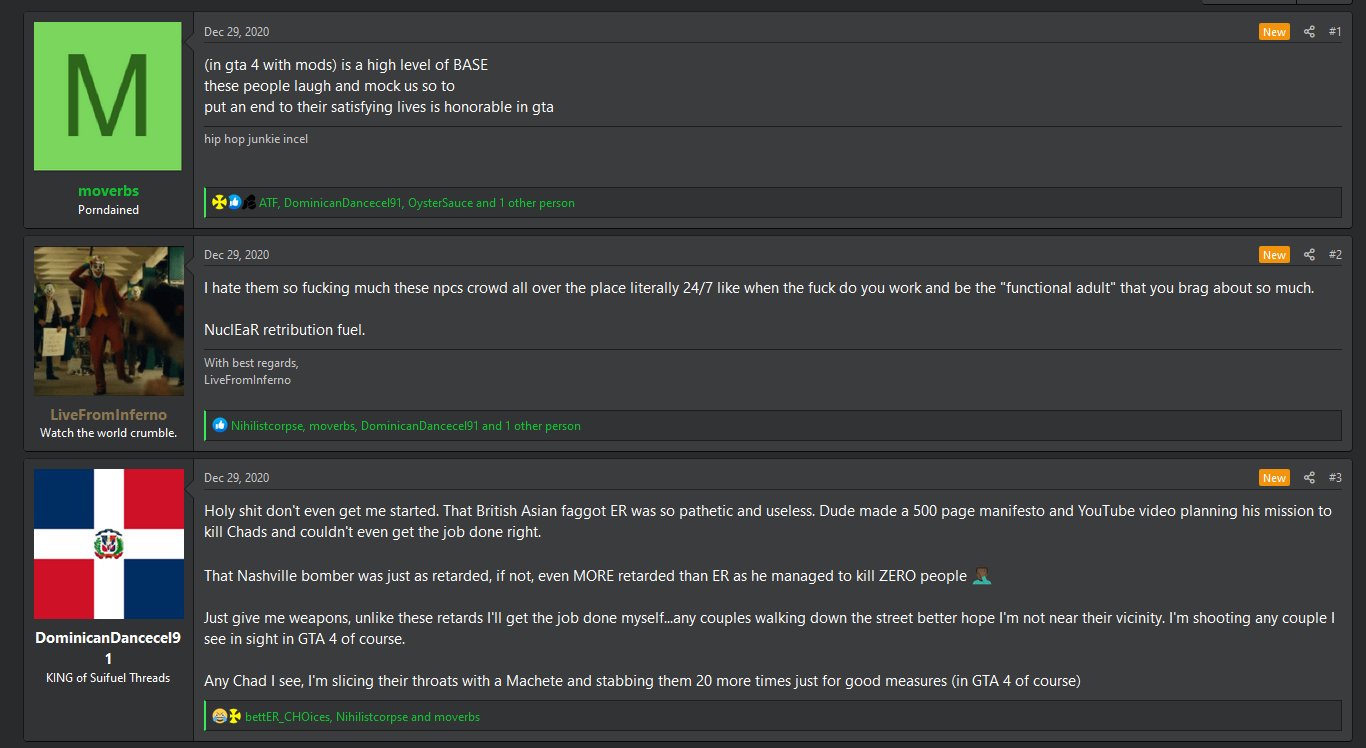
Task: Click the Dominican flag avatar
Action: 108,544
